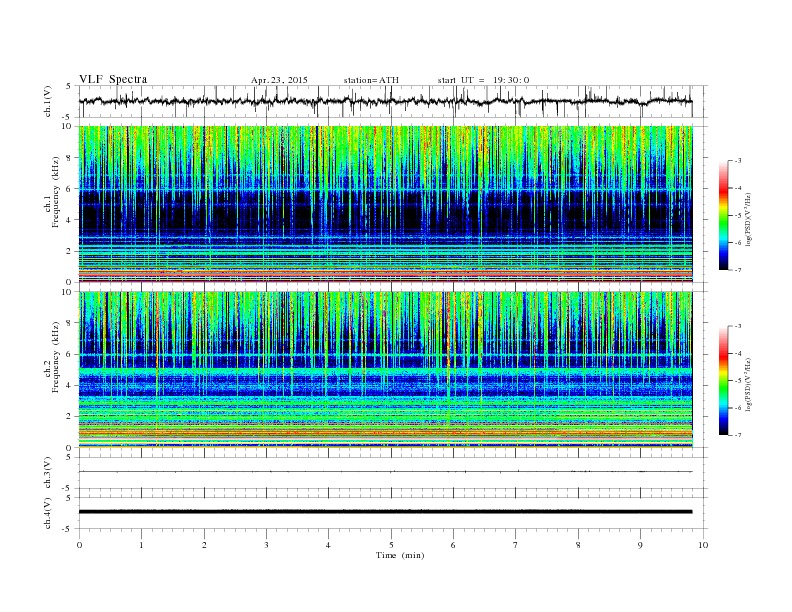Click time axis tick label "1"
The width and height of the screenshot is (792, 612).
[141, 545]
